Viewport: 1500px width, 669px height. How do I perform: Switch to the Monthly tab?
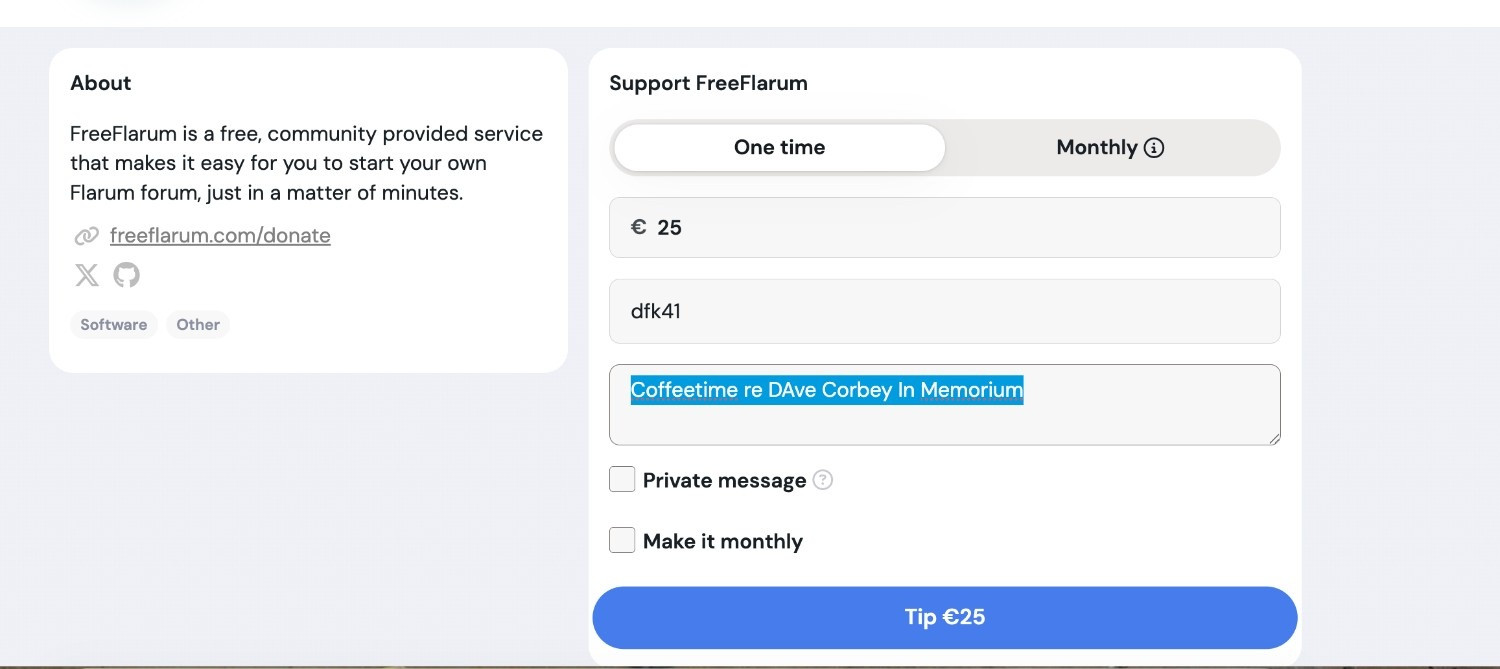tap(1096, 148)
